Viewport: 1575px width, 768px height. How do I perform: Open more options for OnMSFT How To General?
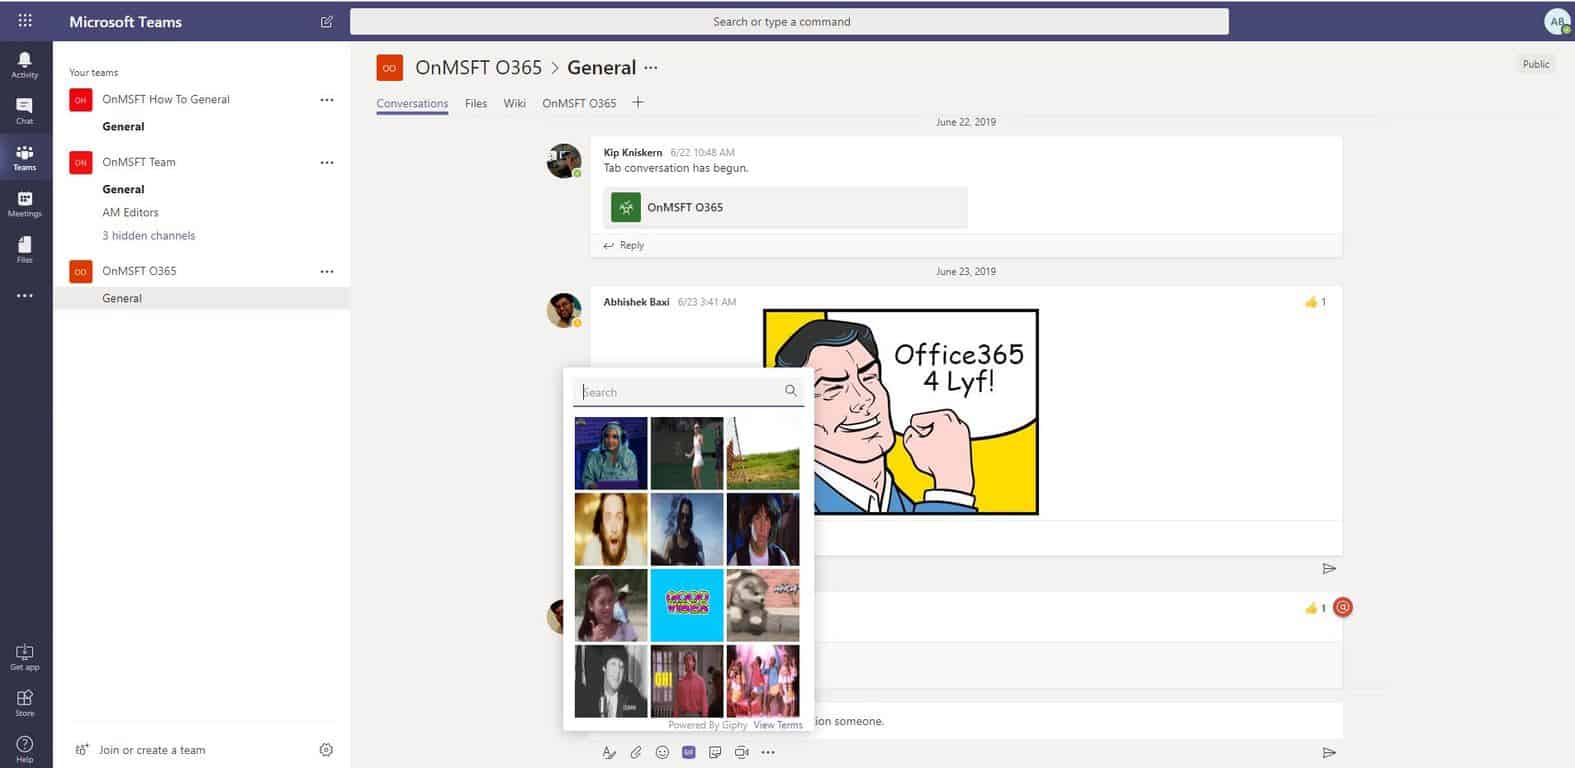tap(326, 100)
